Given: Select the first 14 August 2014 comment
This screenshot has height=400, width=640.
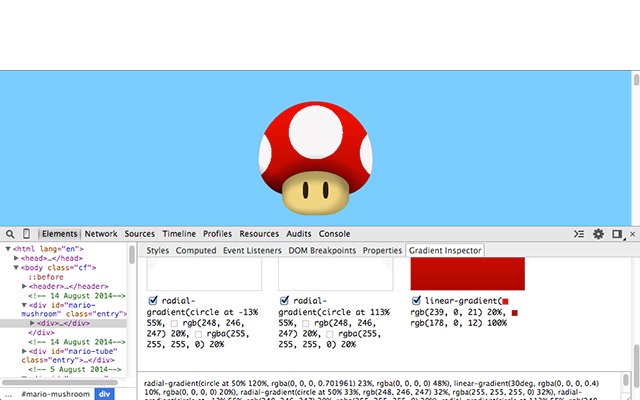Looking at the screenshot, I should pos(77,296).
